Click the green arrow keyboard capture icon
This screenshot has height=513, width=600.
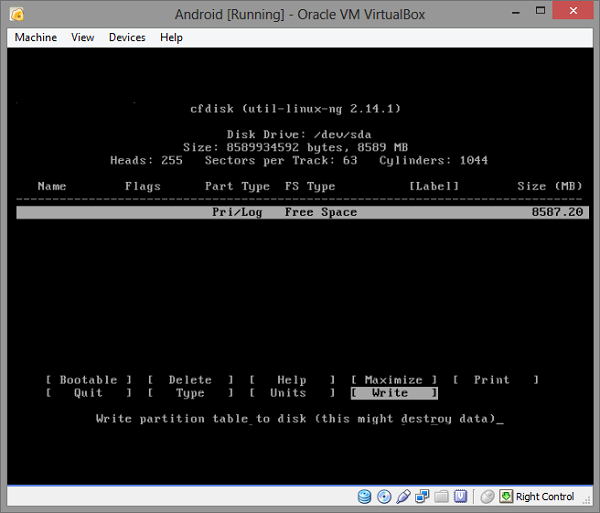click(506, 497)
